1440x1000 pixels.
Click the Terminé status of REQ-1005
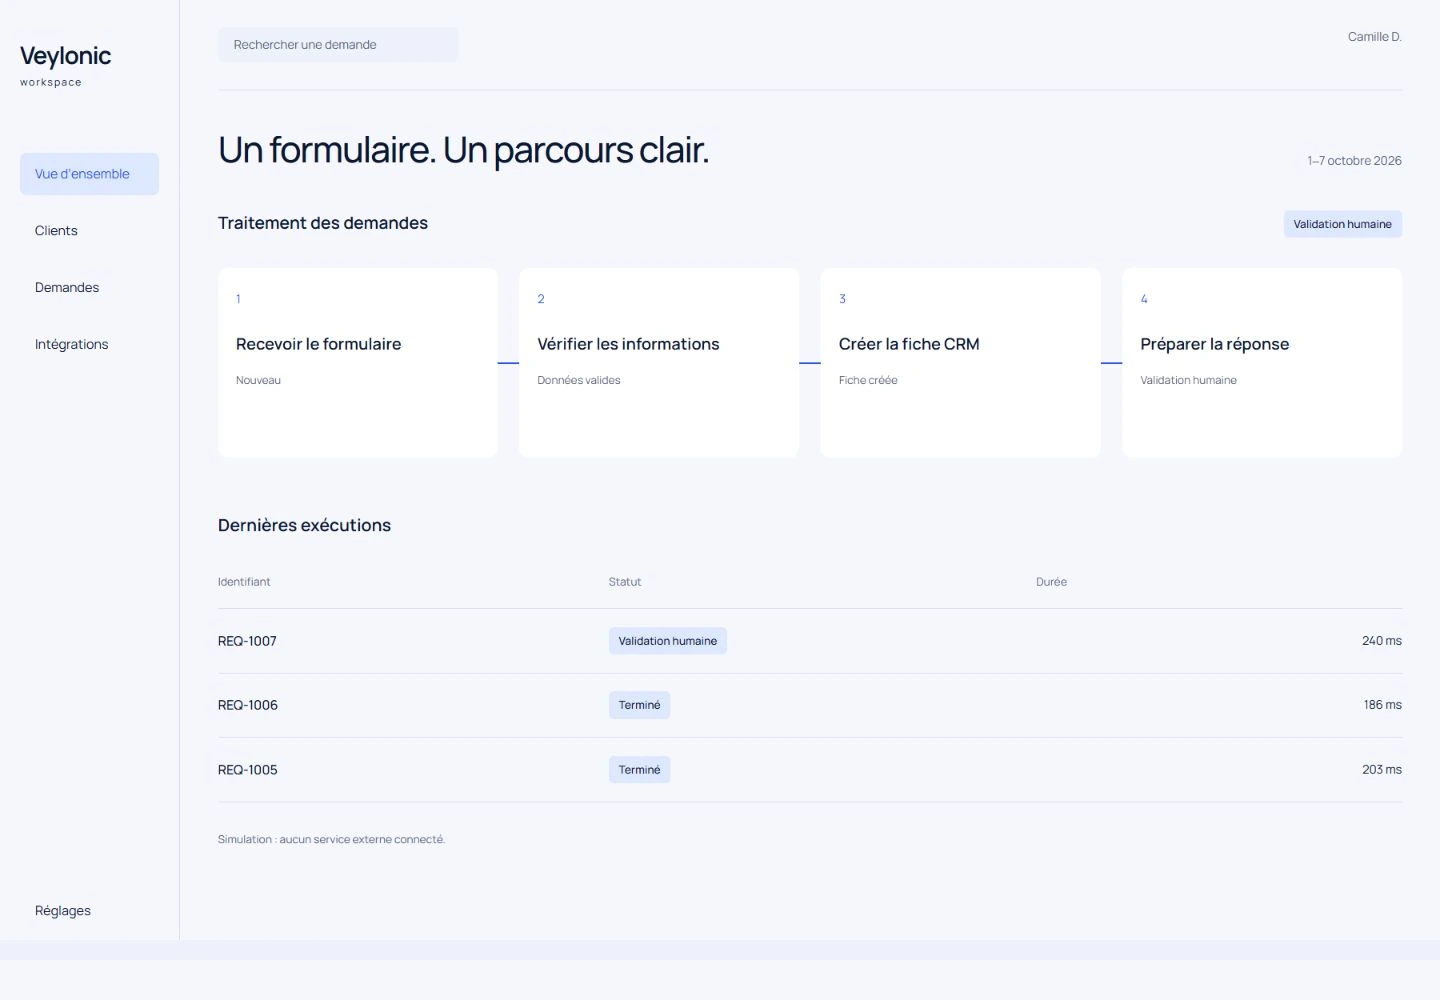coord(639,770)
